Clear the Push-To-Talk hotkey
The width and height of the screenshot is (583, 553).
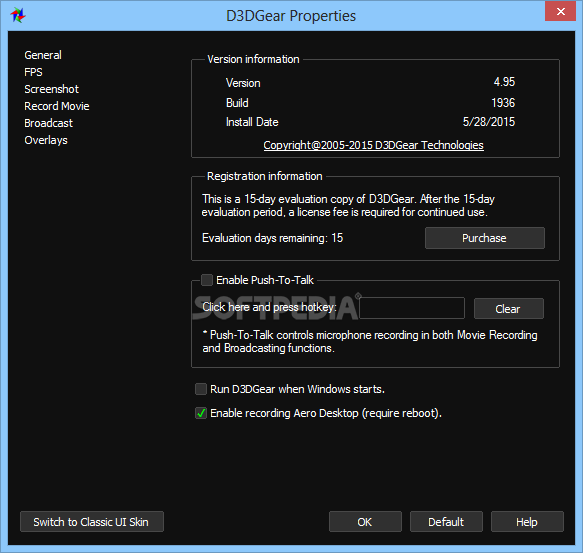pyautogui.click(x=508, y=309)
